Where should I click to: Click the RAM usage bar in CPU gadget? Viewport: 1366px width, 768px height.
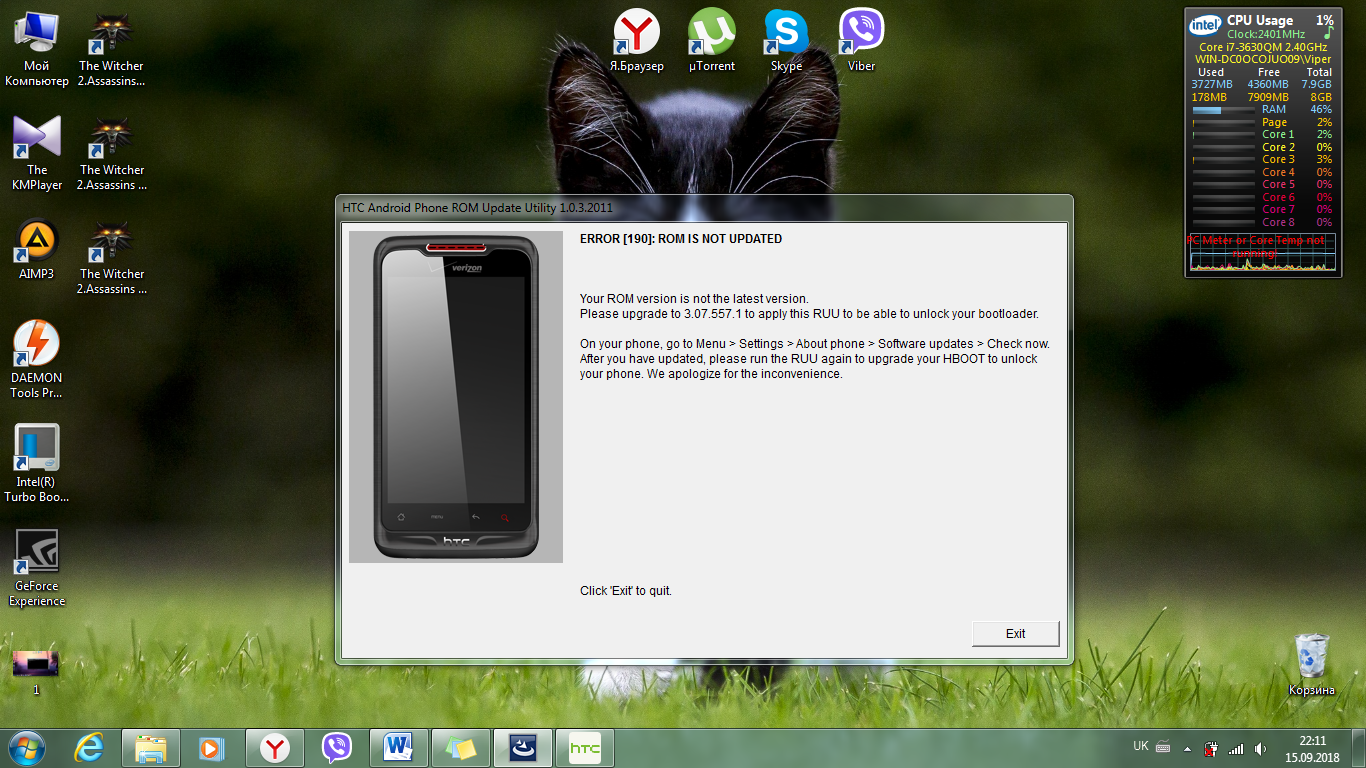[x=1224, y=110]
